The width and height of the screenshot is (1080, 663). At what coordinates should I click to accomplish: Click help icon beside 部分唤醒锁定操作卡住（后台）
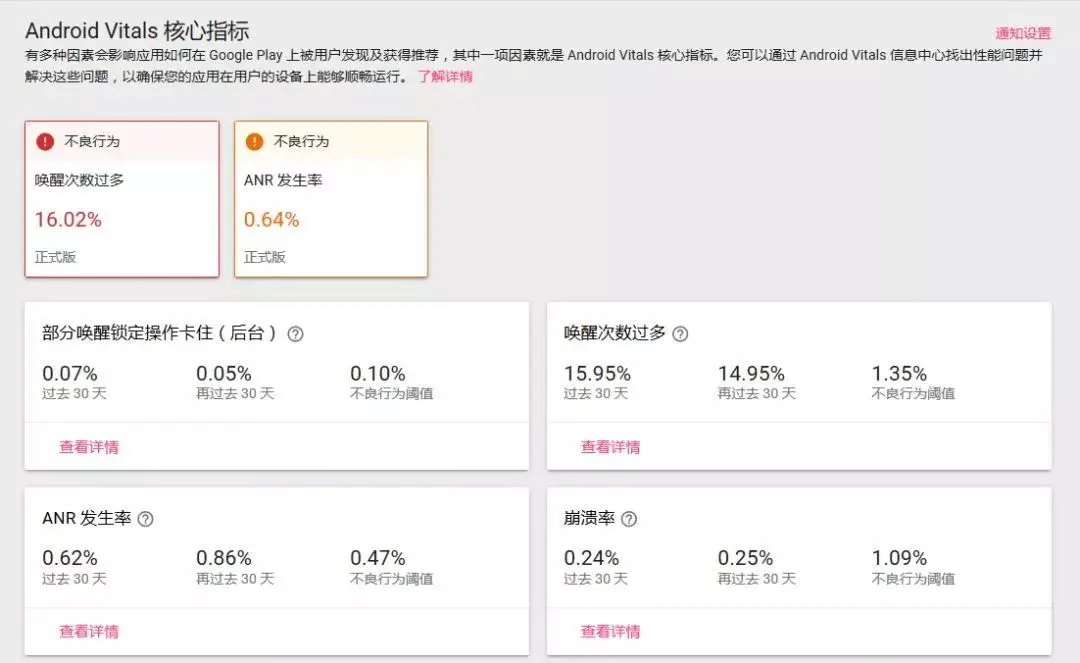[295, 334]
